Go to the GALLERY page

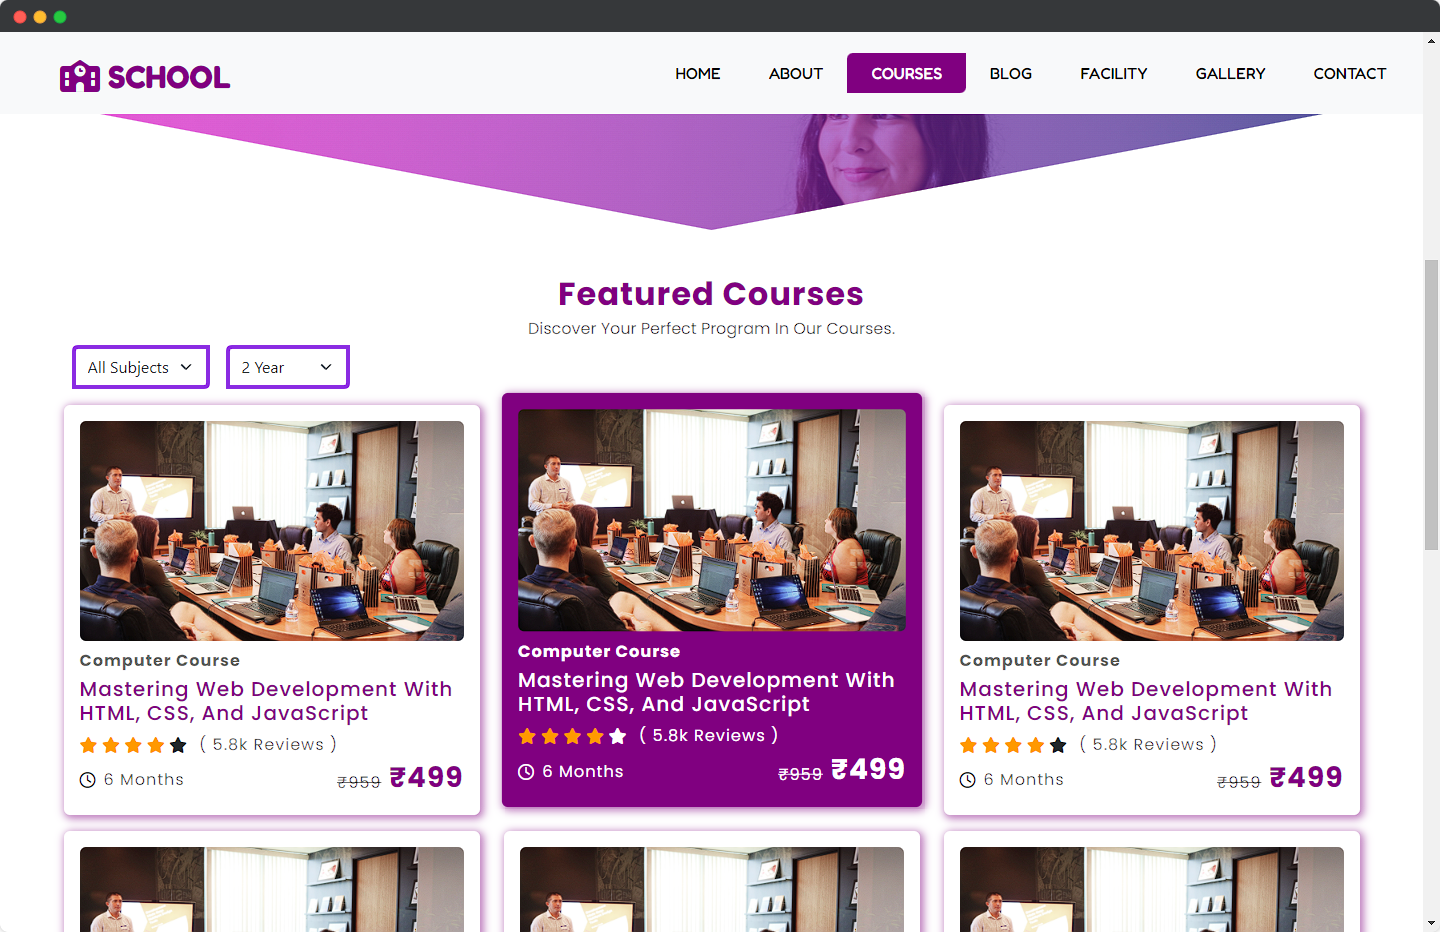[1230, 73]
